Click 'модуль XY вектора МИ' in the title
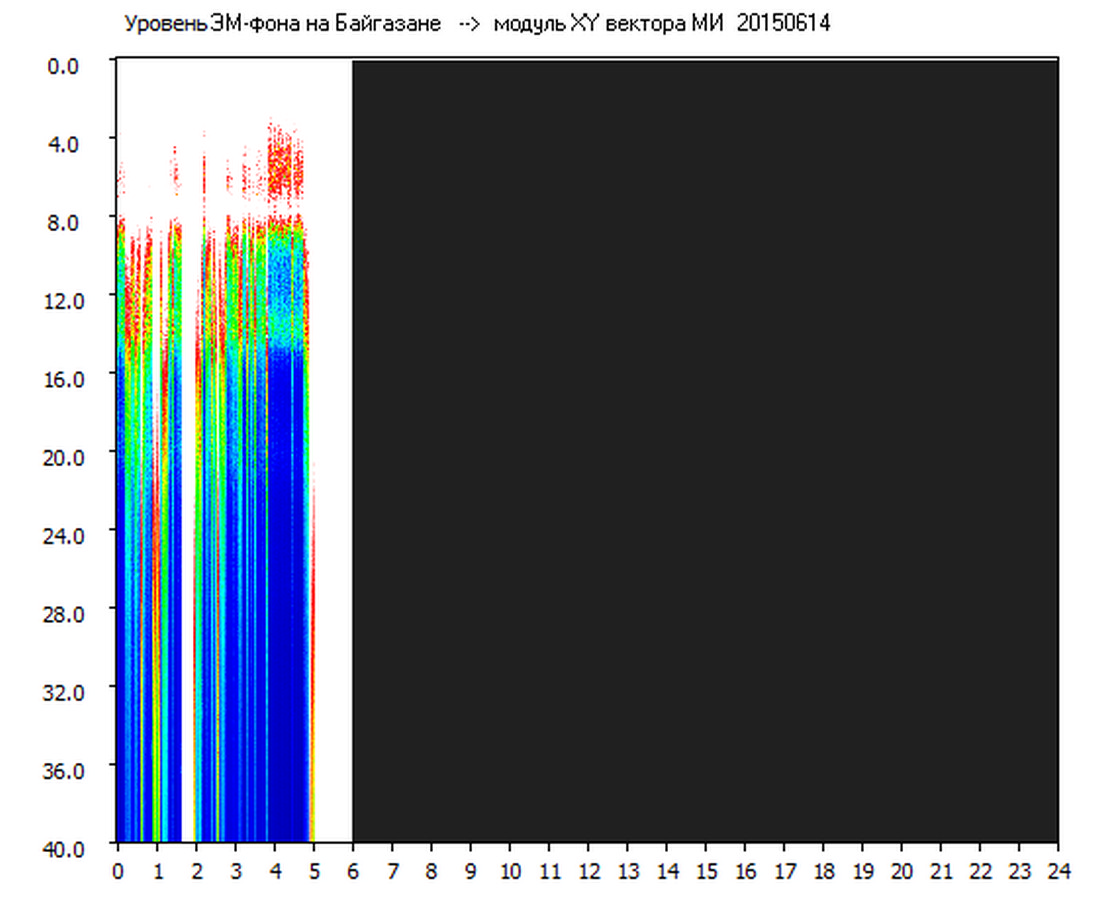 pos(608,24)
